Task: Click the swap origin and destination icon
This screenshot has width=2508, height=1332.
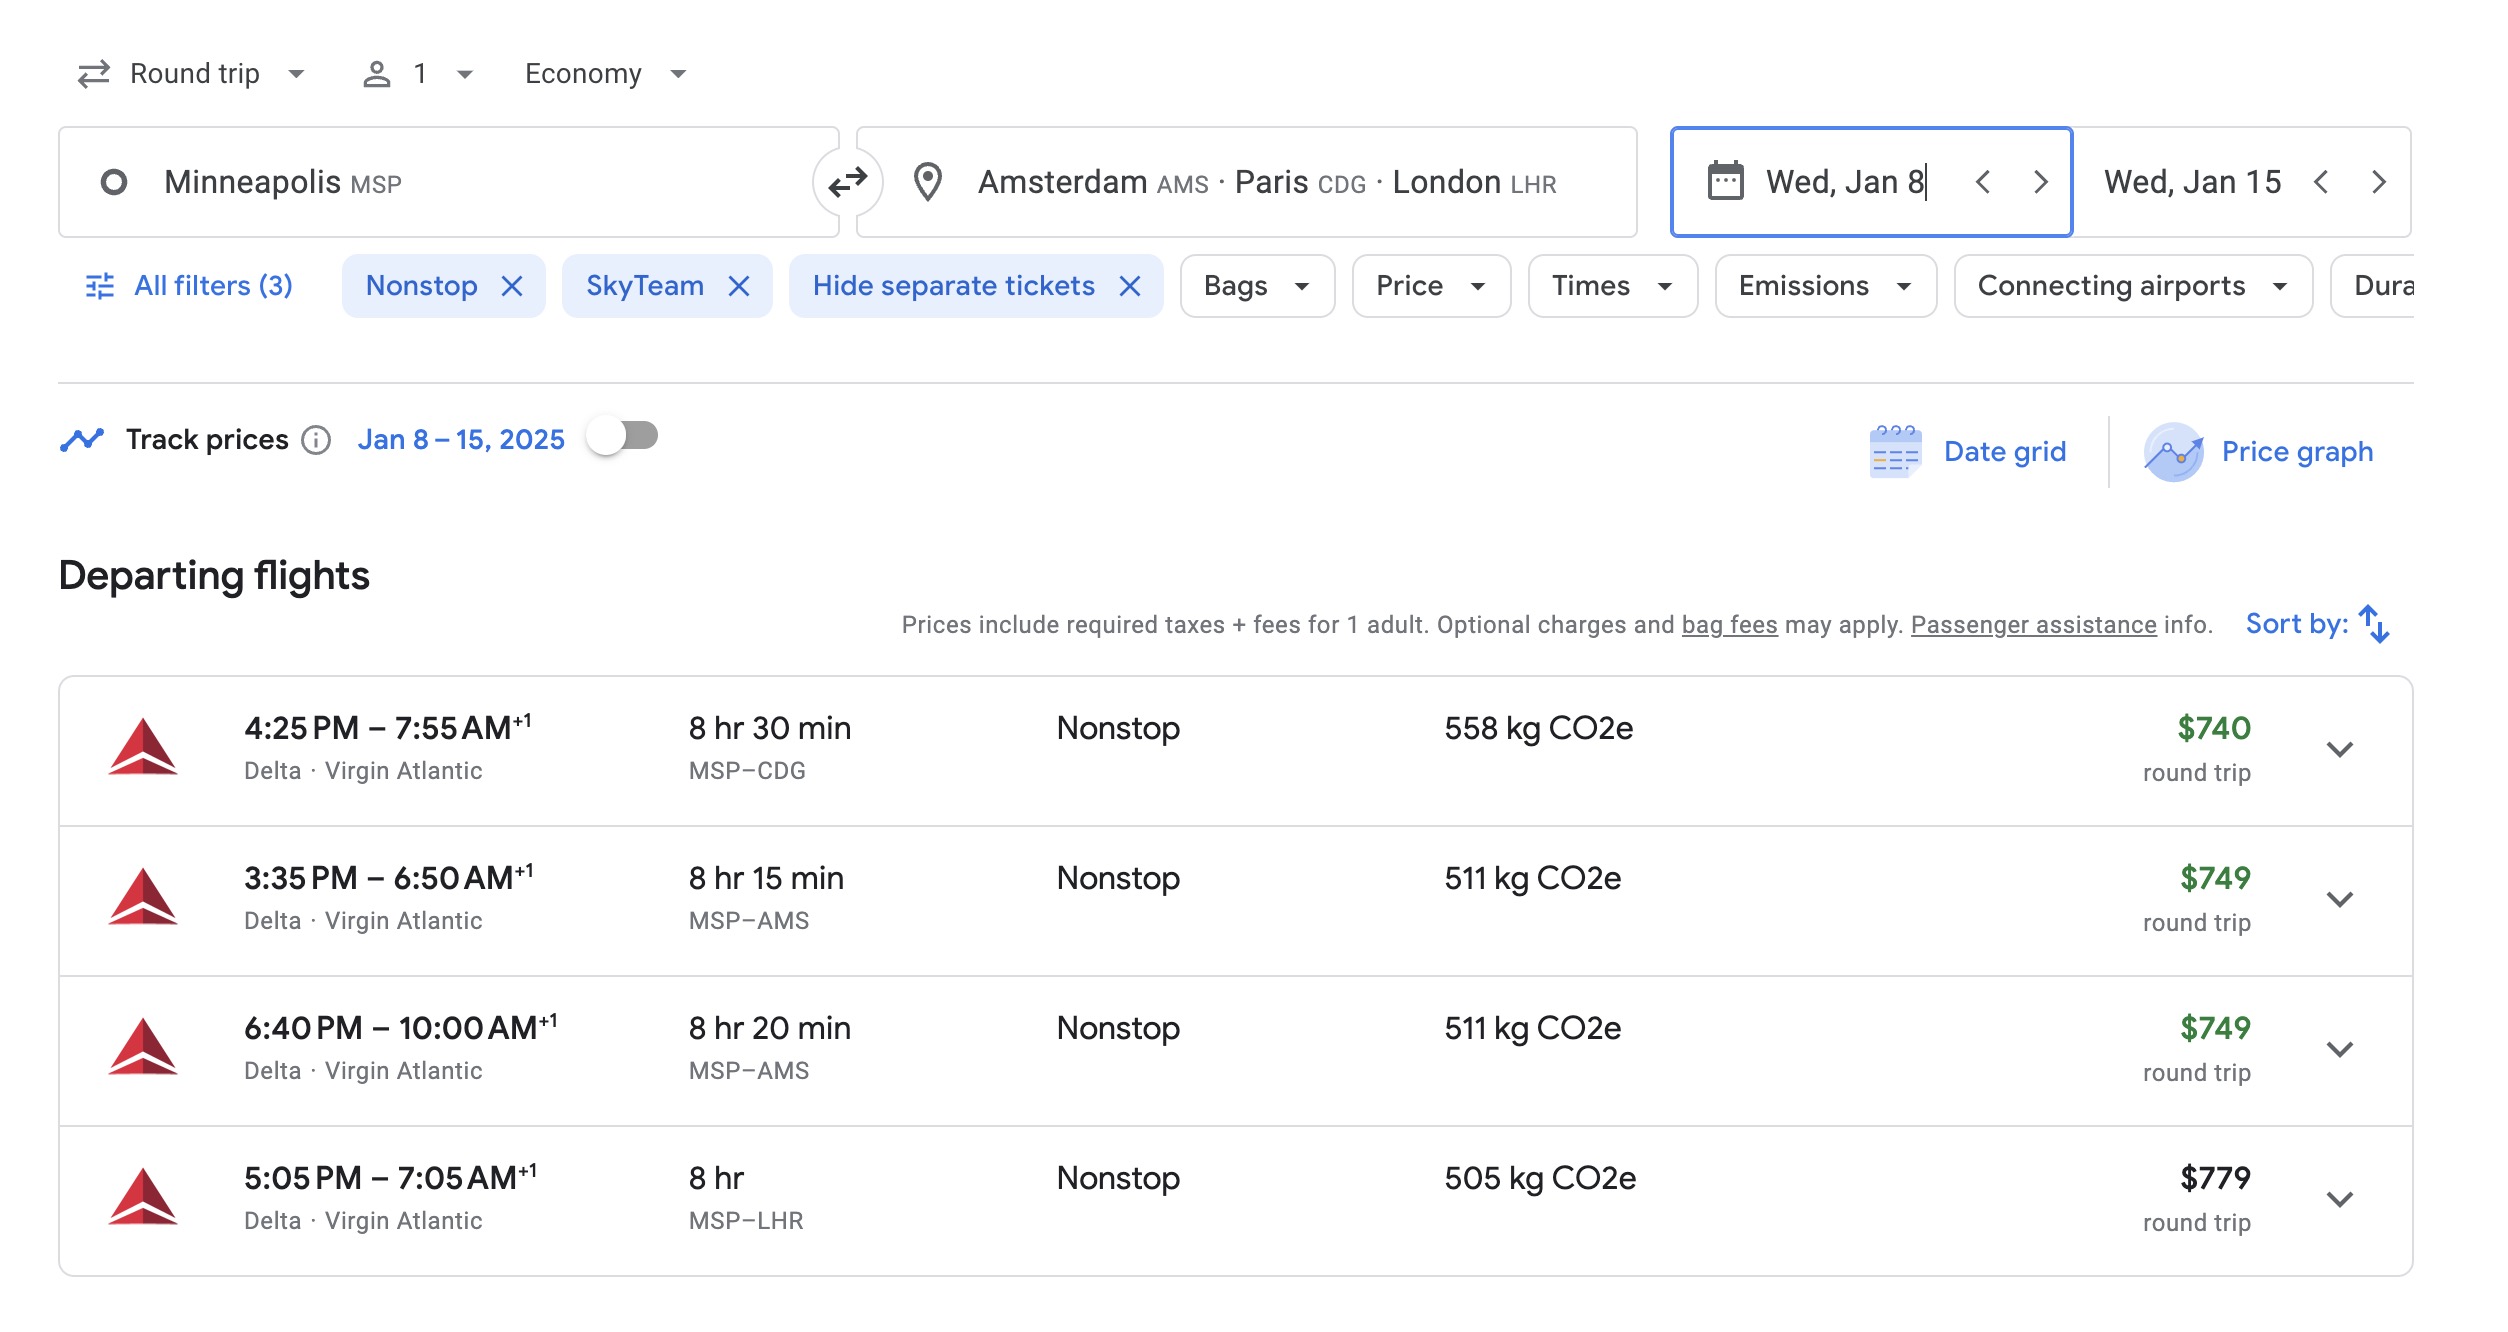Action: 847,182
